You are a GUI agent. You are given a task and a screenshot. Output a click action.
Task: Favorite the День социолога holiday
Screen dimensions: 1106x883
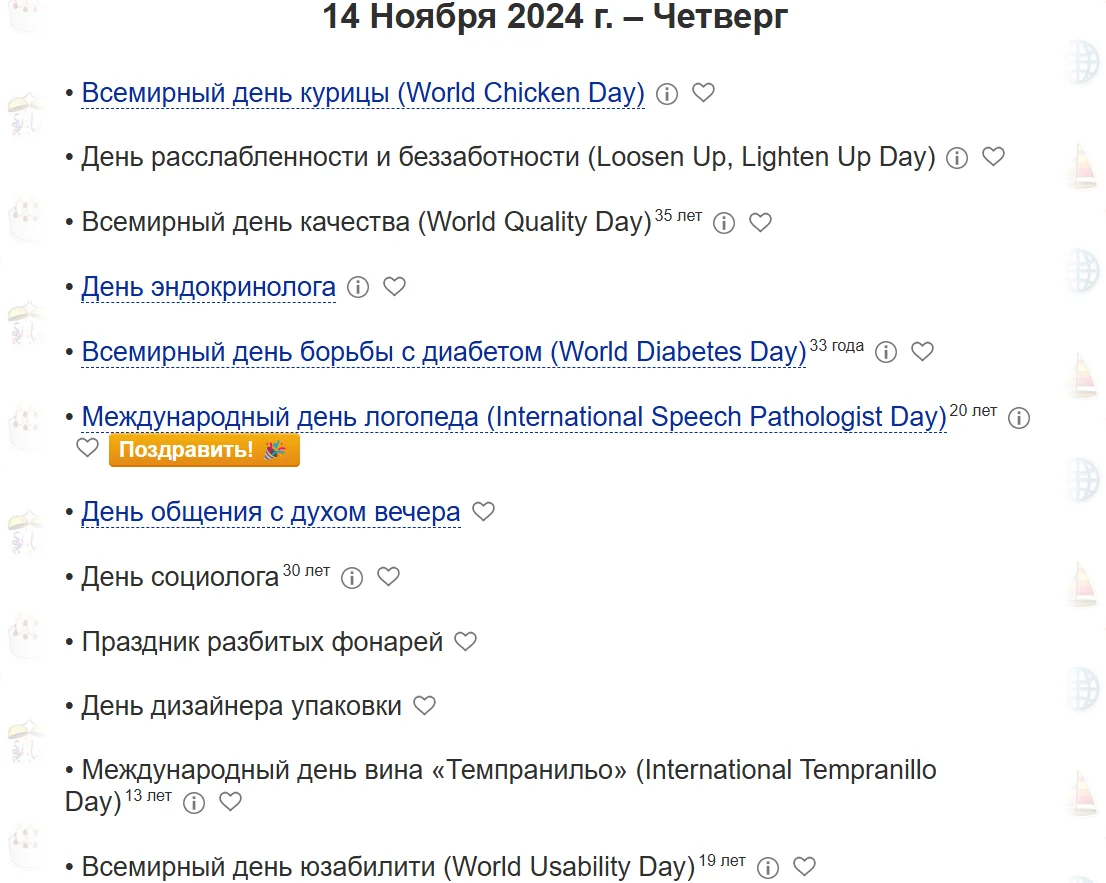pos(388,577)
